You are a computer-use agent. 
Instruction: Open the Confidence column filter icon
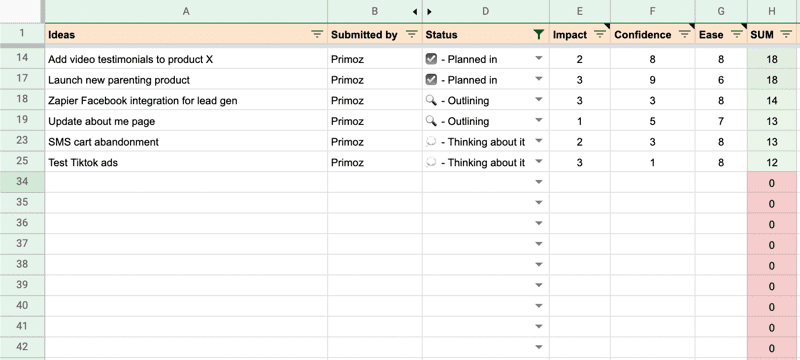tap(684, 35)
